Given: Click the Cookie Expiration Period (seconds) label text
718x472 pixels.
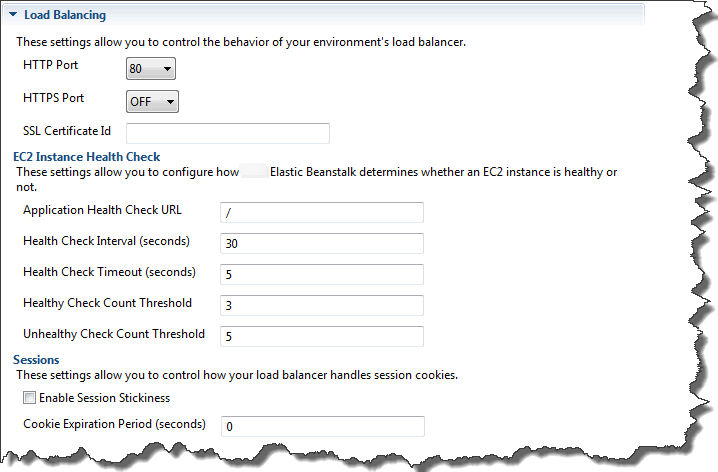Looking at the screenshot, I should 114,424.
